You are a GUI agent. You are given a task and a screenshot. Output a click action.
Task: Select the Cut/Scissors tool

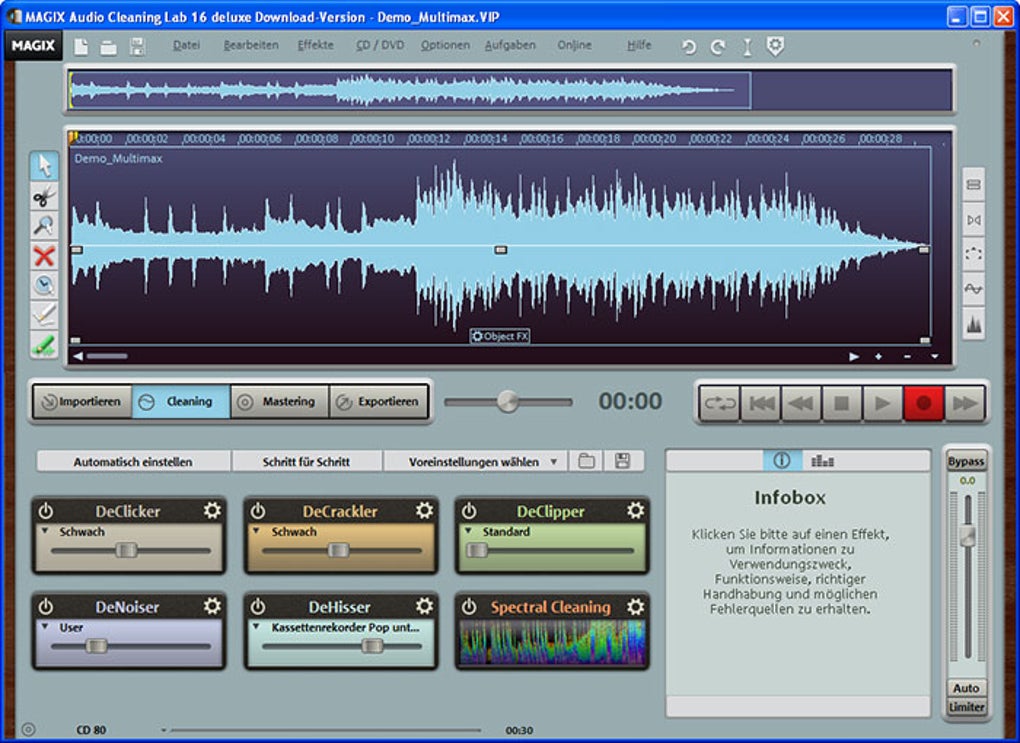pyautogui.click(x=46, y=197)
